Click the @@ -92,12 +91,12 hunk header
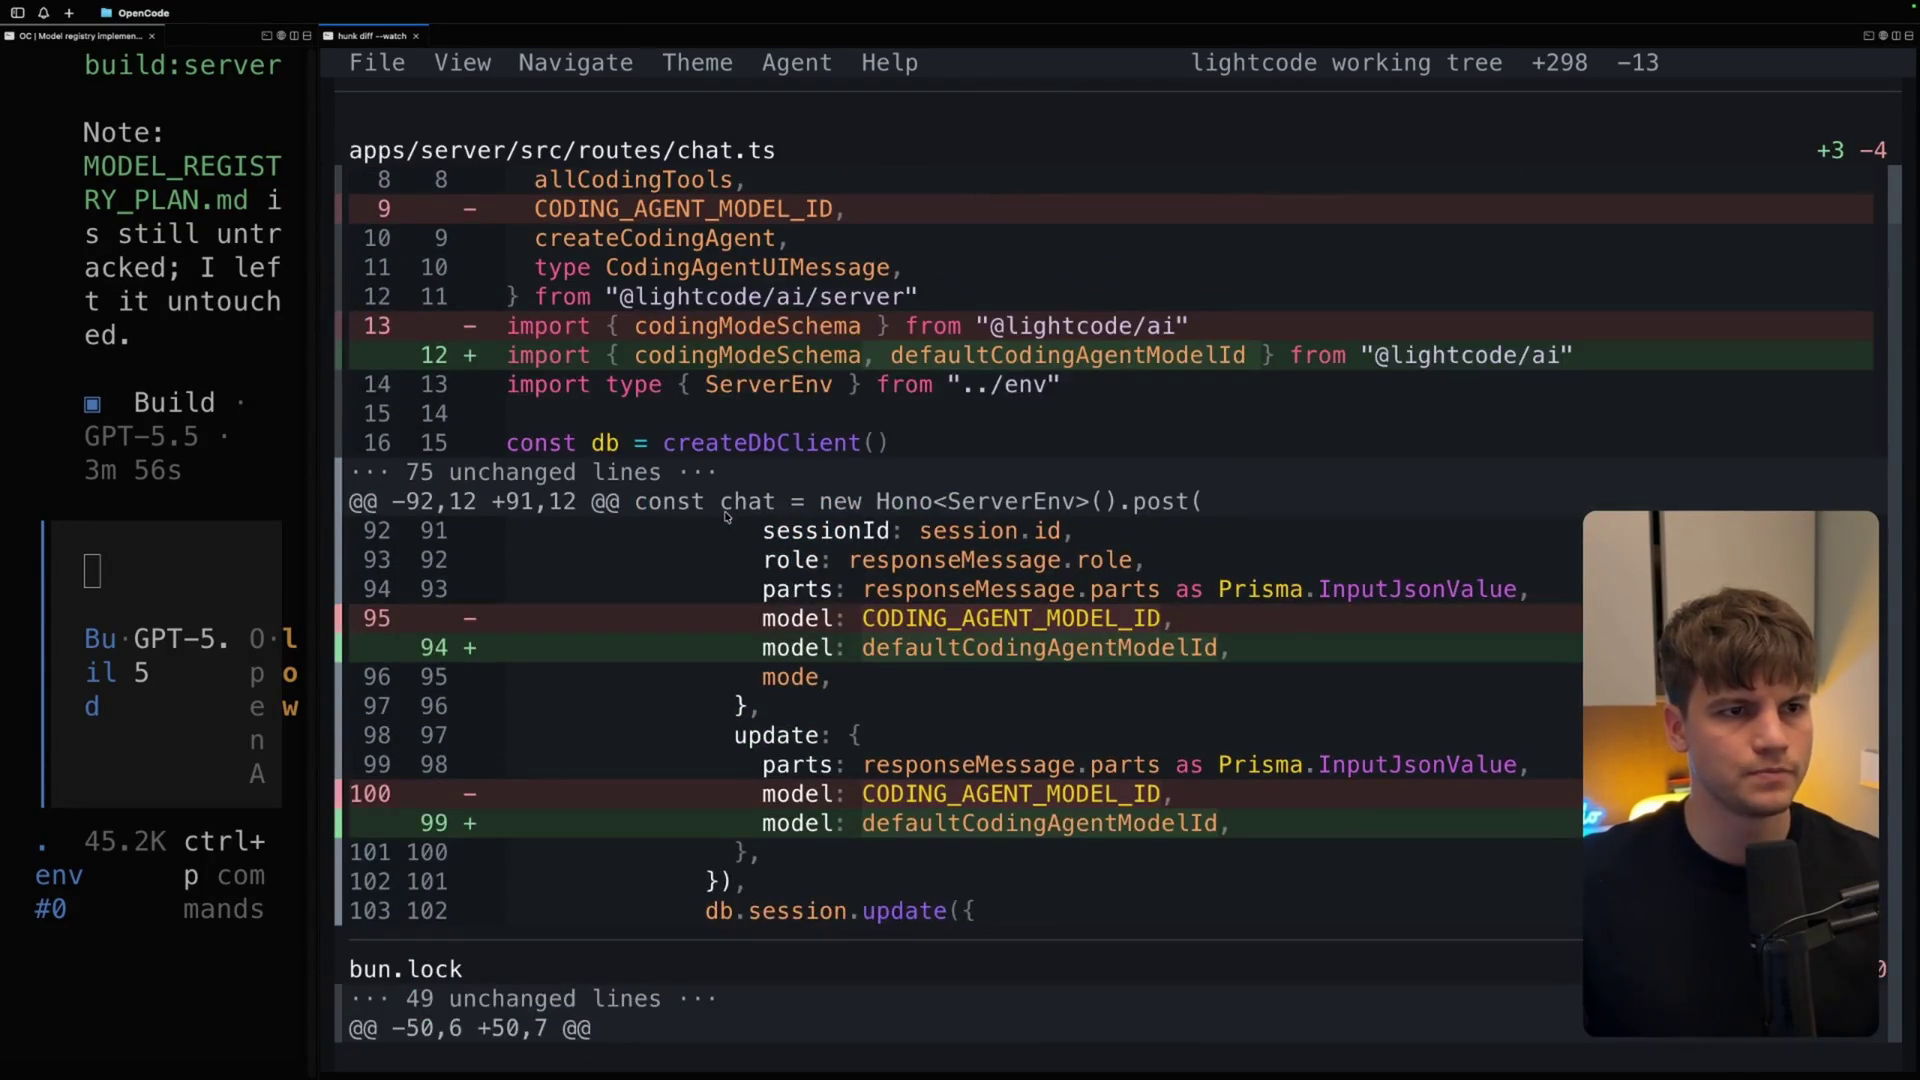The image size is (1920, 1080). [775, 501]
